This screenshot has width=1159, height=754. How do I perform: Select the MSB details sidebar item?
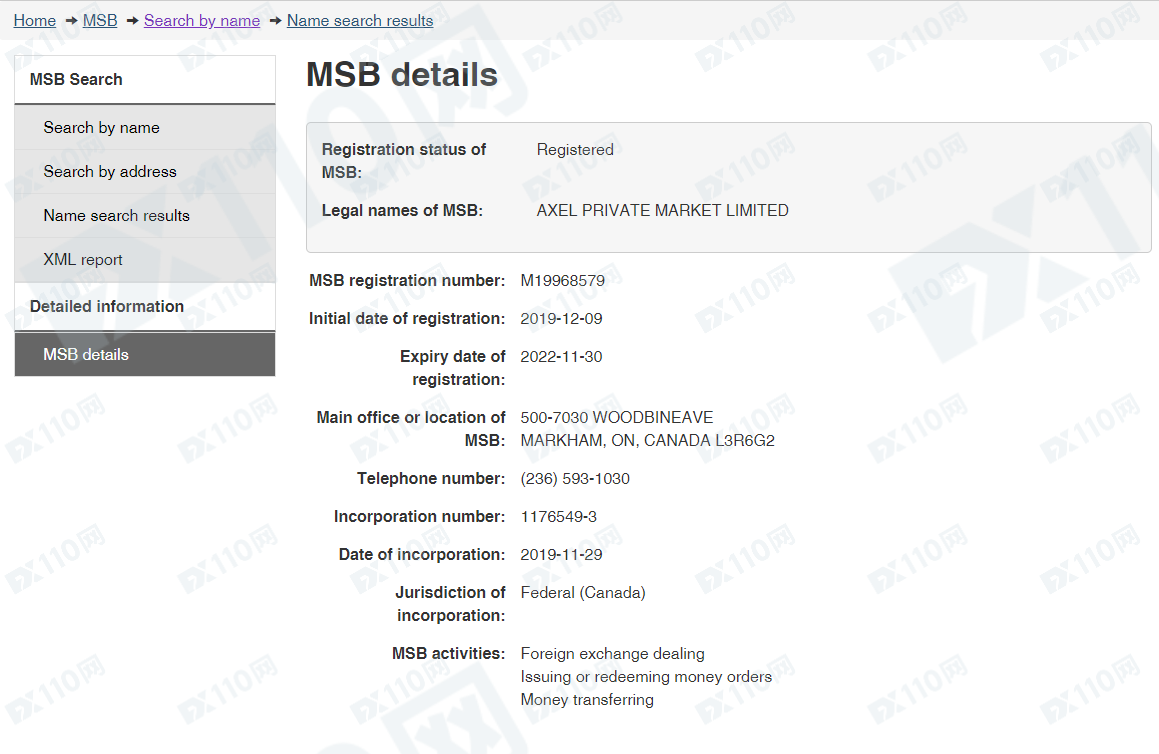[x=145, y=354]
